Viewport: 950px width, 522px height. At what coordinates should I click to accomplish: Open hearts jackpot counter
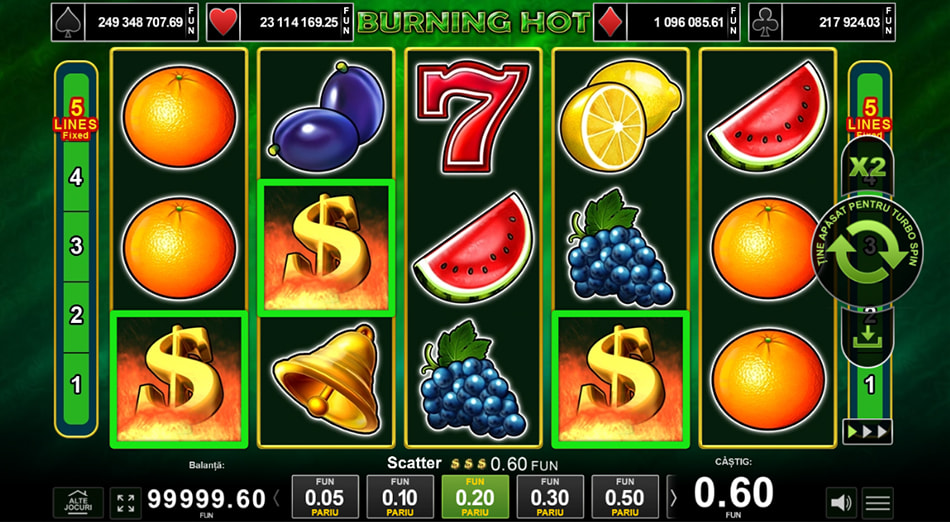(279, 22)
